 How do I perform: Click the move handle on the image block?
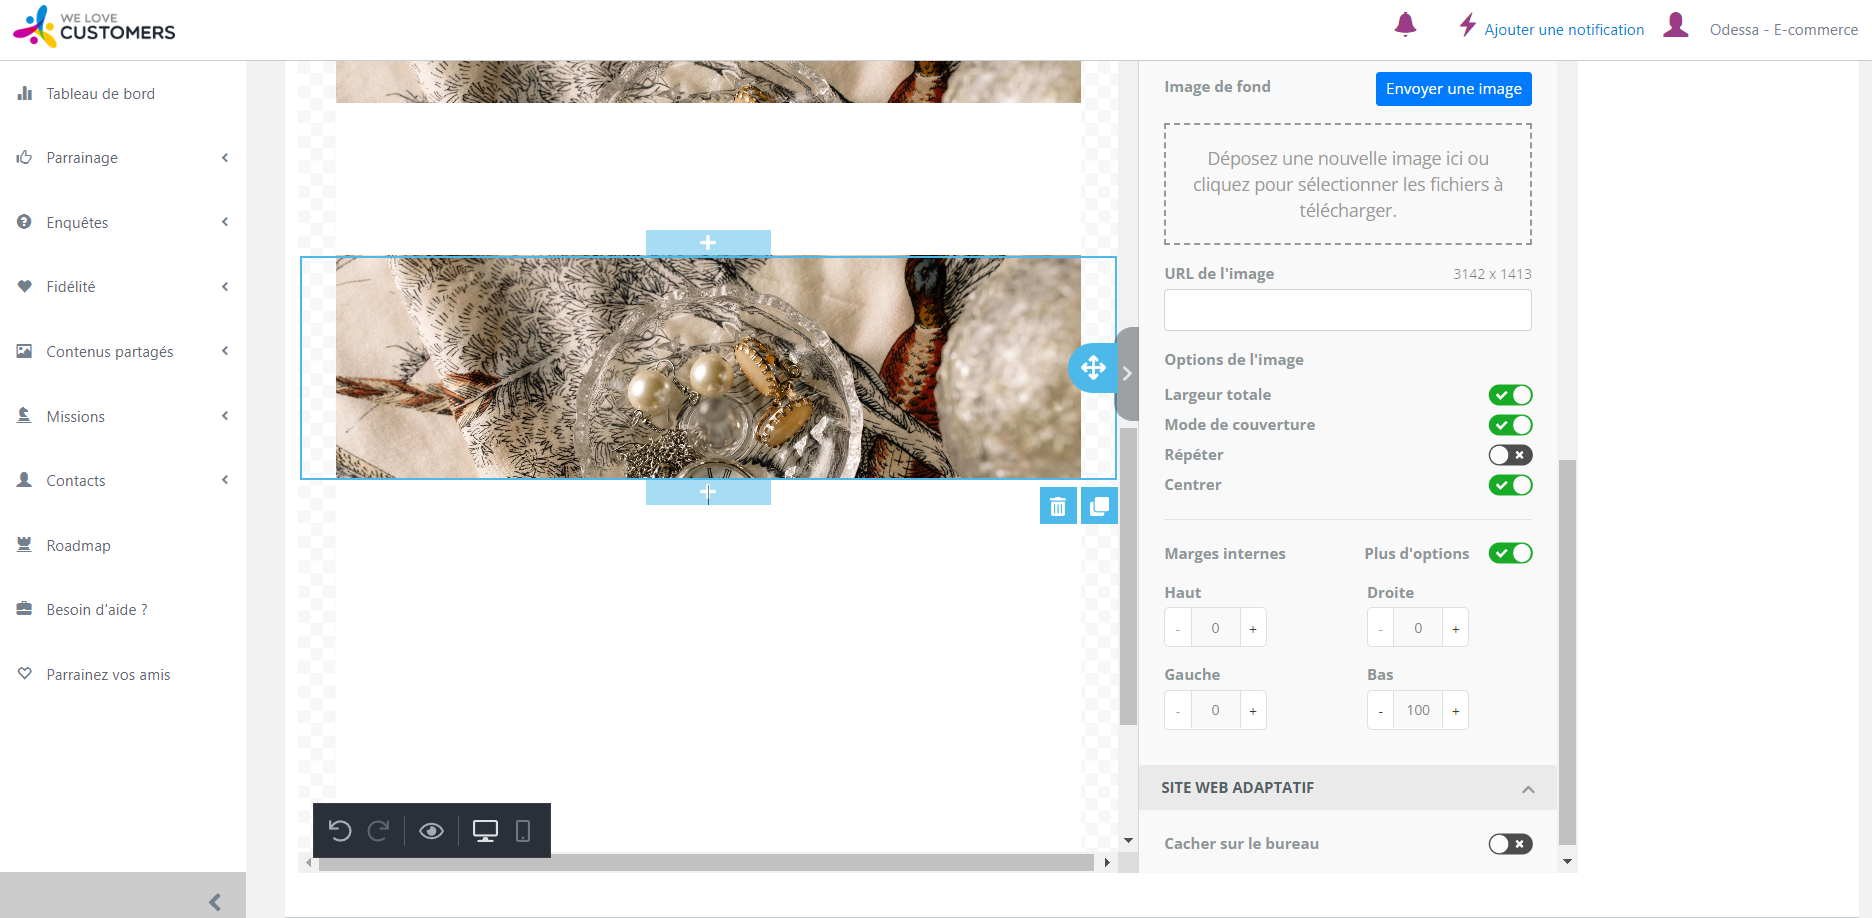click(x=1092, y=368)
